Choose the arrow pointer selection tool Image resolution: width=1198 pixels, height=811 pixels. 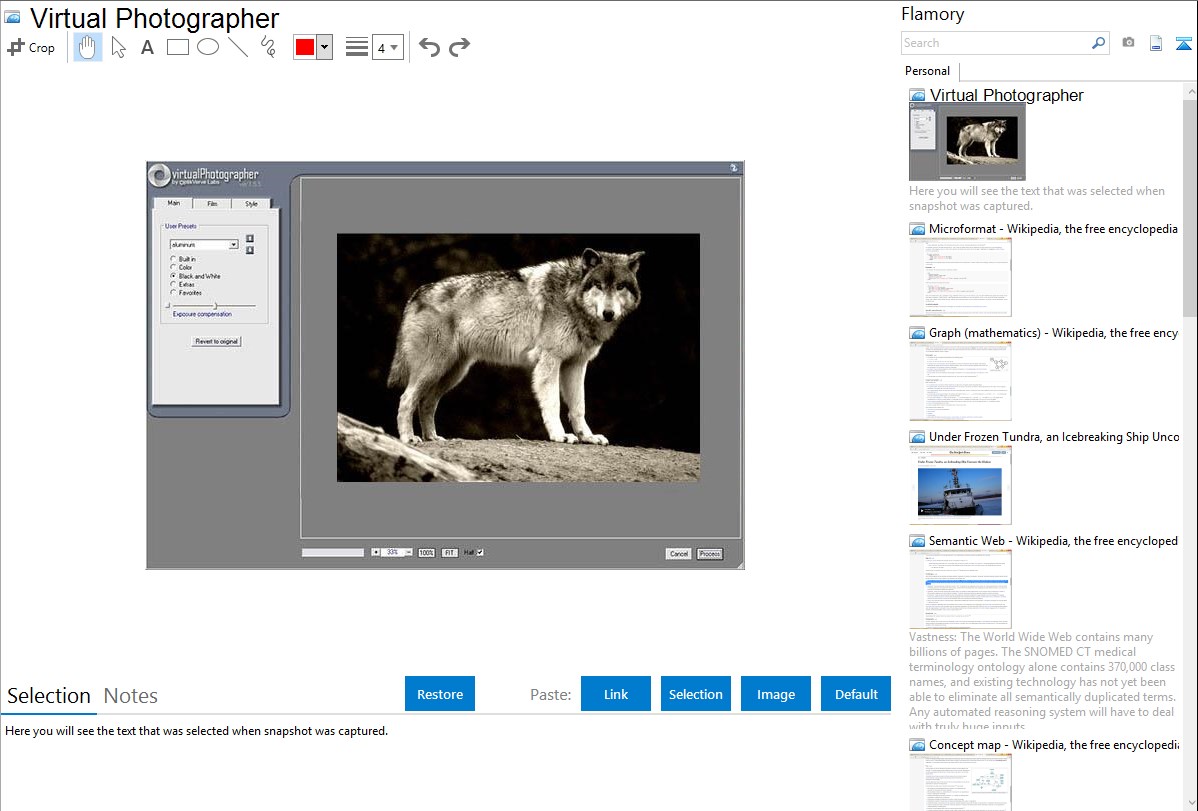(118, 47)
